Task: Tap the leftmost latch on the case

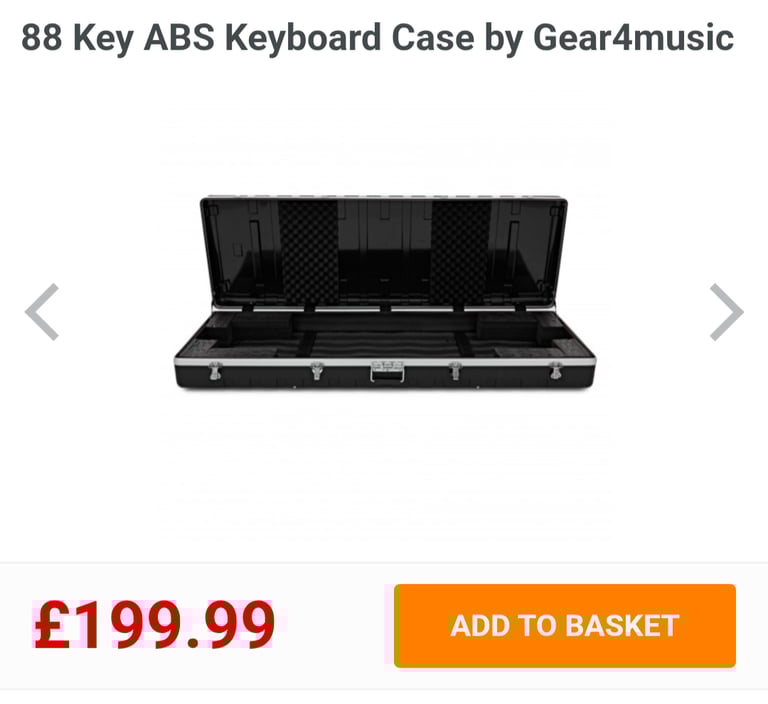Action: 215,371
